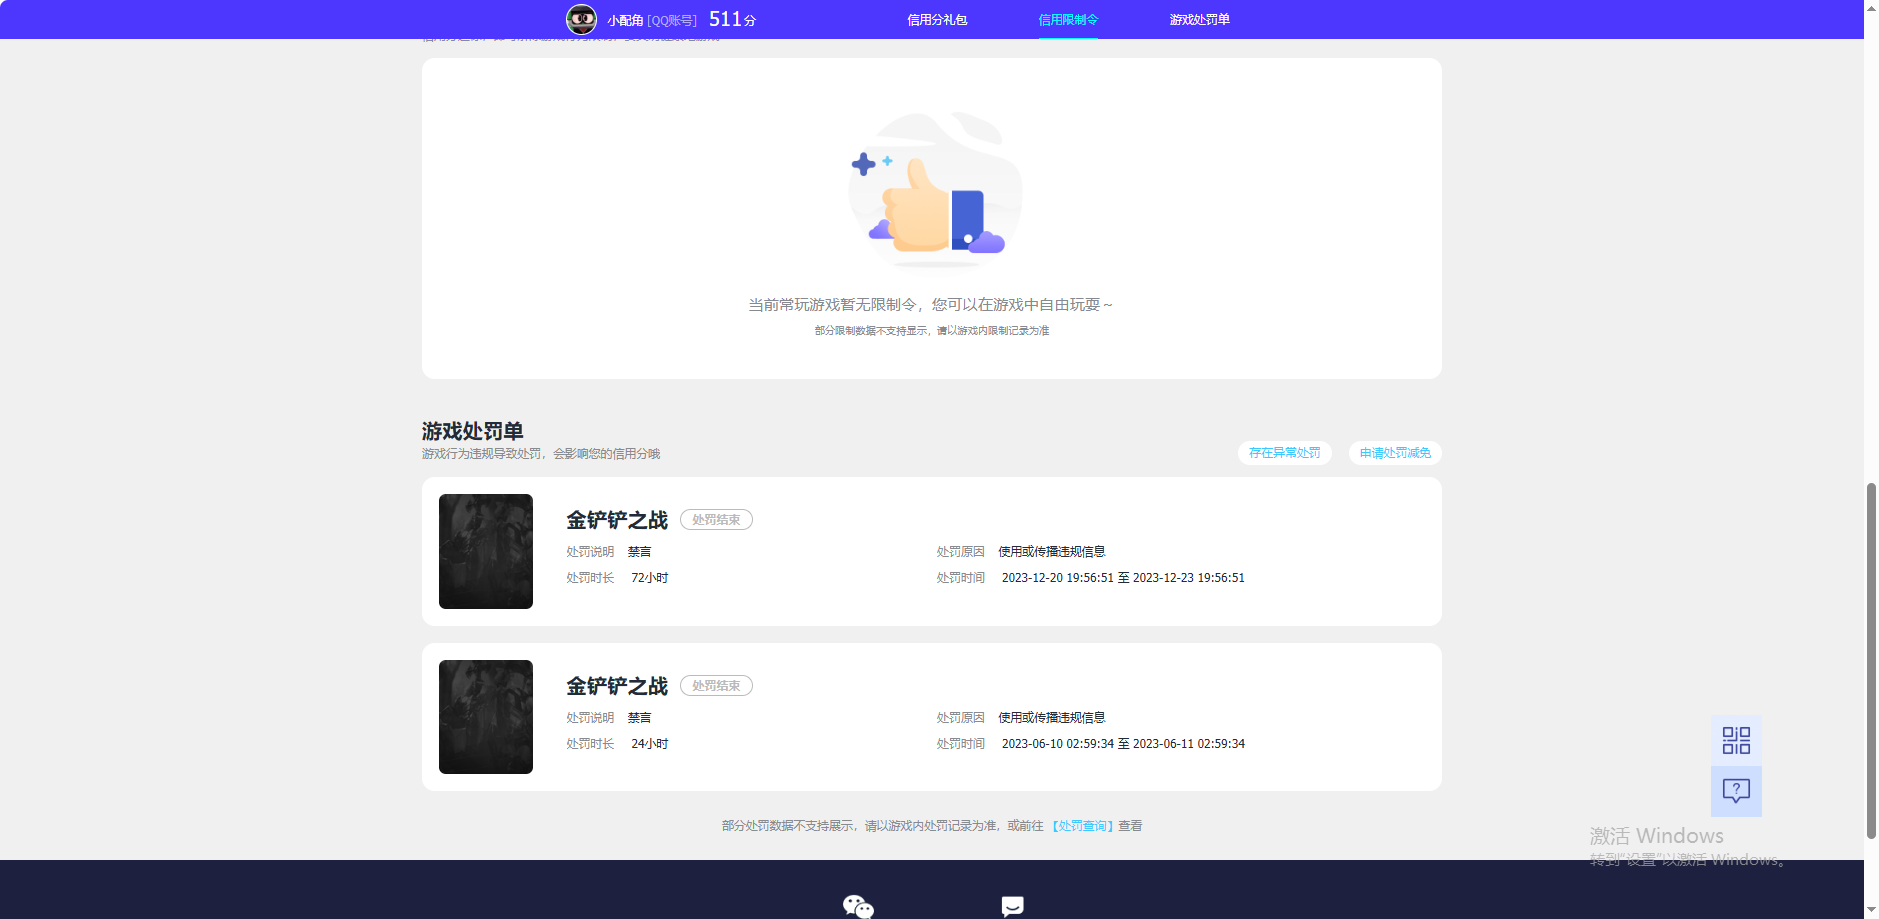Viewport: 1879px width, 919px height.
Task: Click the WeChat icon in footer
Action: pyautogui.click(x=858, y=906)
